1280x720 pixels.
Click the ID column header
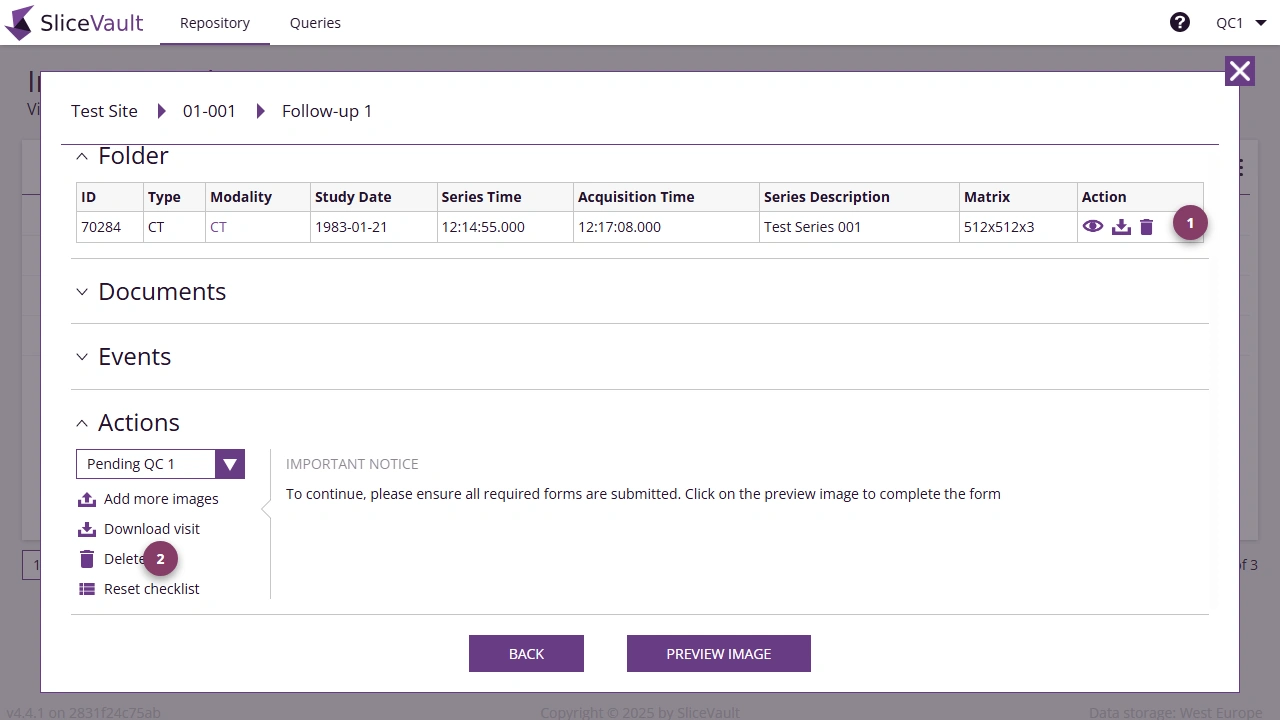tap(110, 197)
